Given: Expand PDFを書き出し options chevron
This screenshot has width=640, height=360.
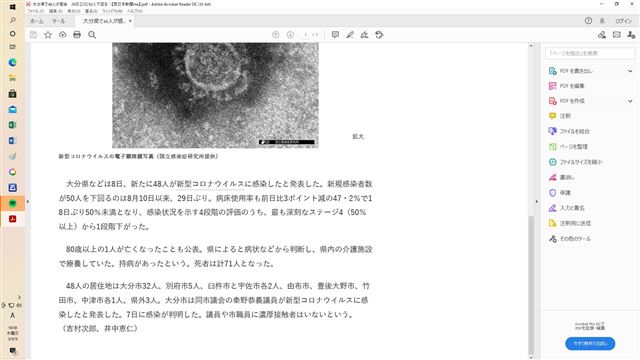Looking at the screenshot, I should tap(630, 71).
